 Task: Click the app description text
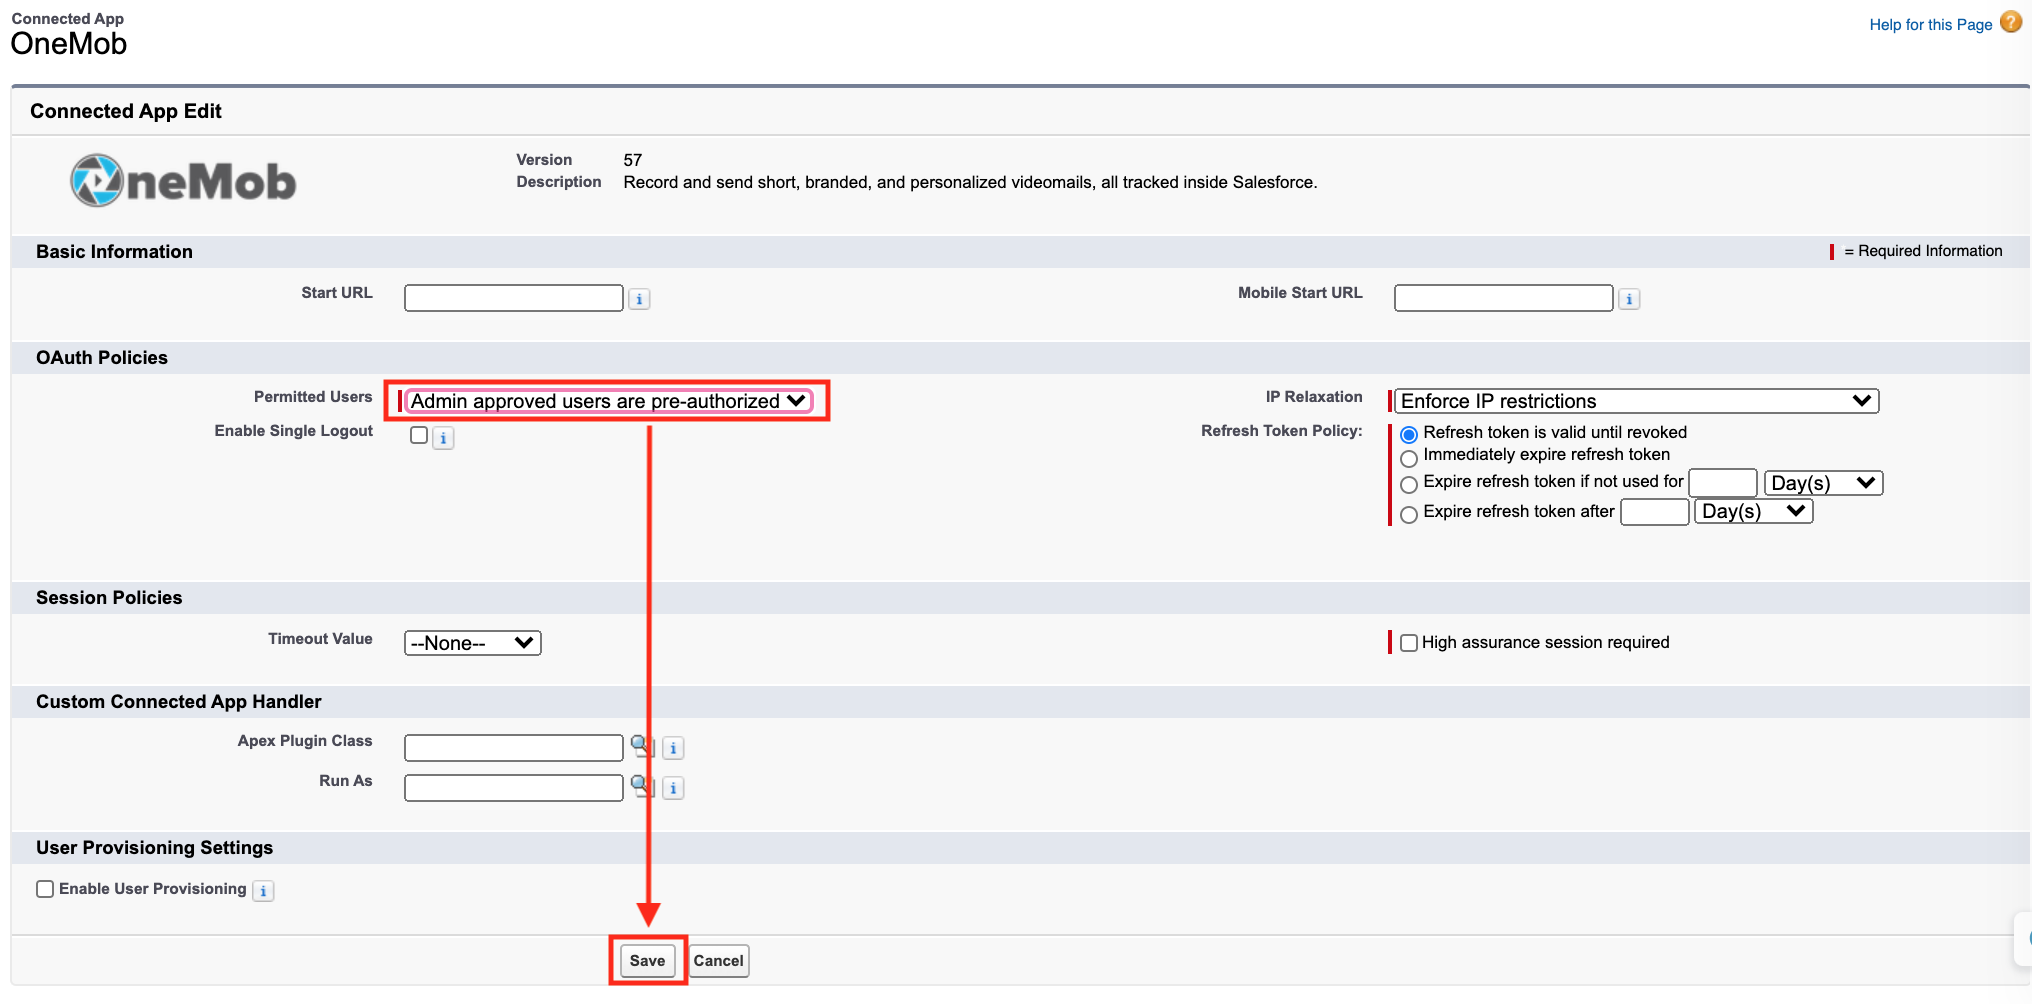pos(970,182)
